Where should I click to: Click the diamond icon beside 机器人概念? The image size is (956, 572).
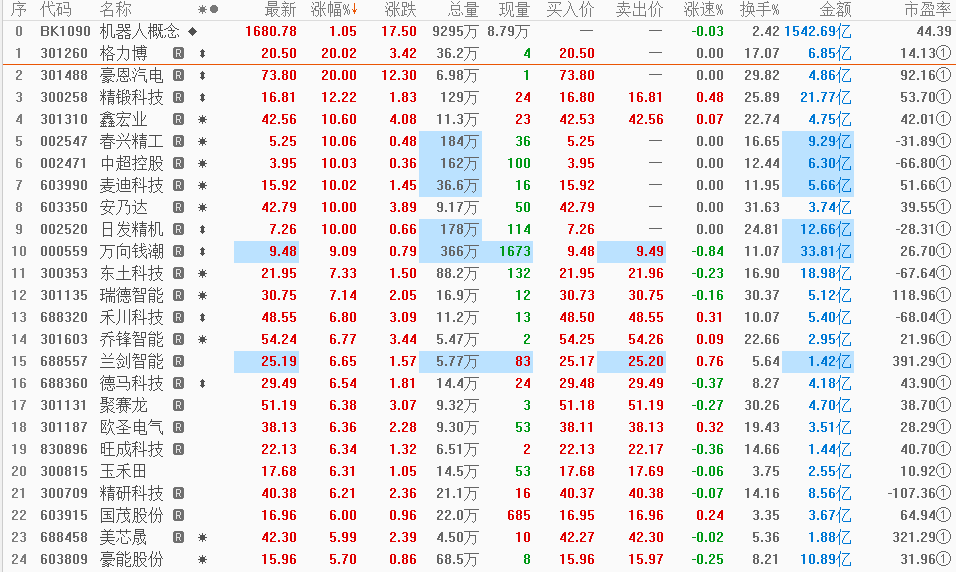click(x=193, y=31)
